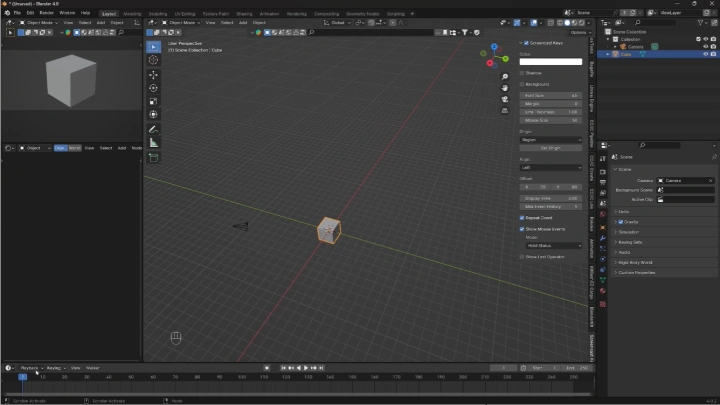Jump to the timeline end frame
Viewport: 720px width, 405px height.
pyautogui.click(x=321, y=368)
